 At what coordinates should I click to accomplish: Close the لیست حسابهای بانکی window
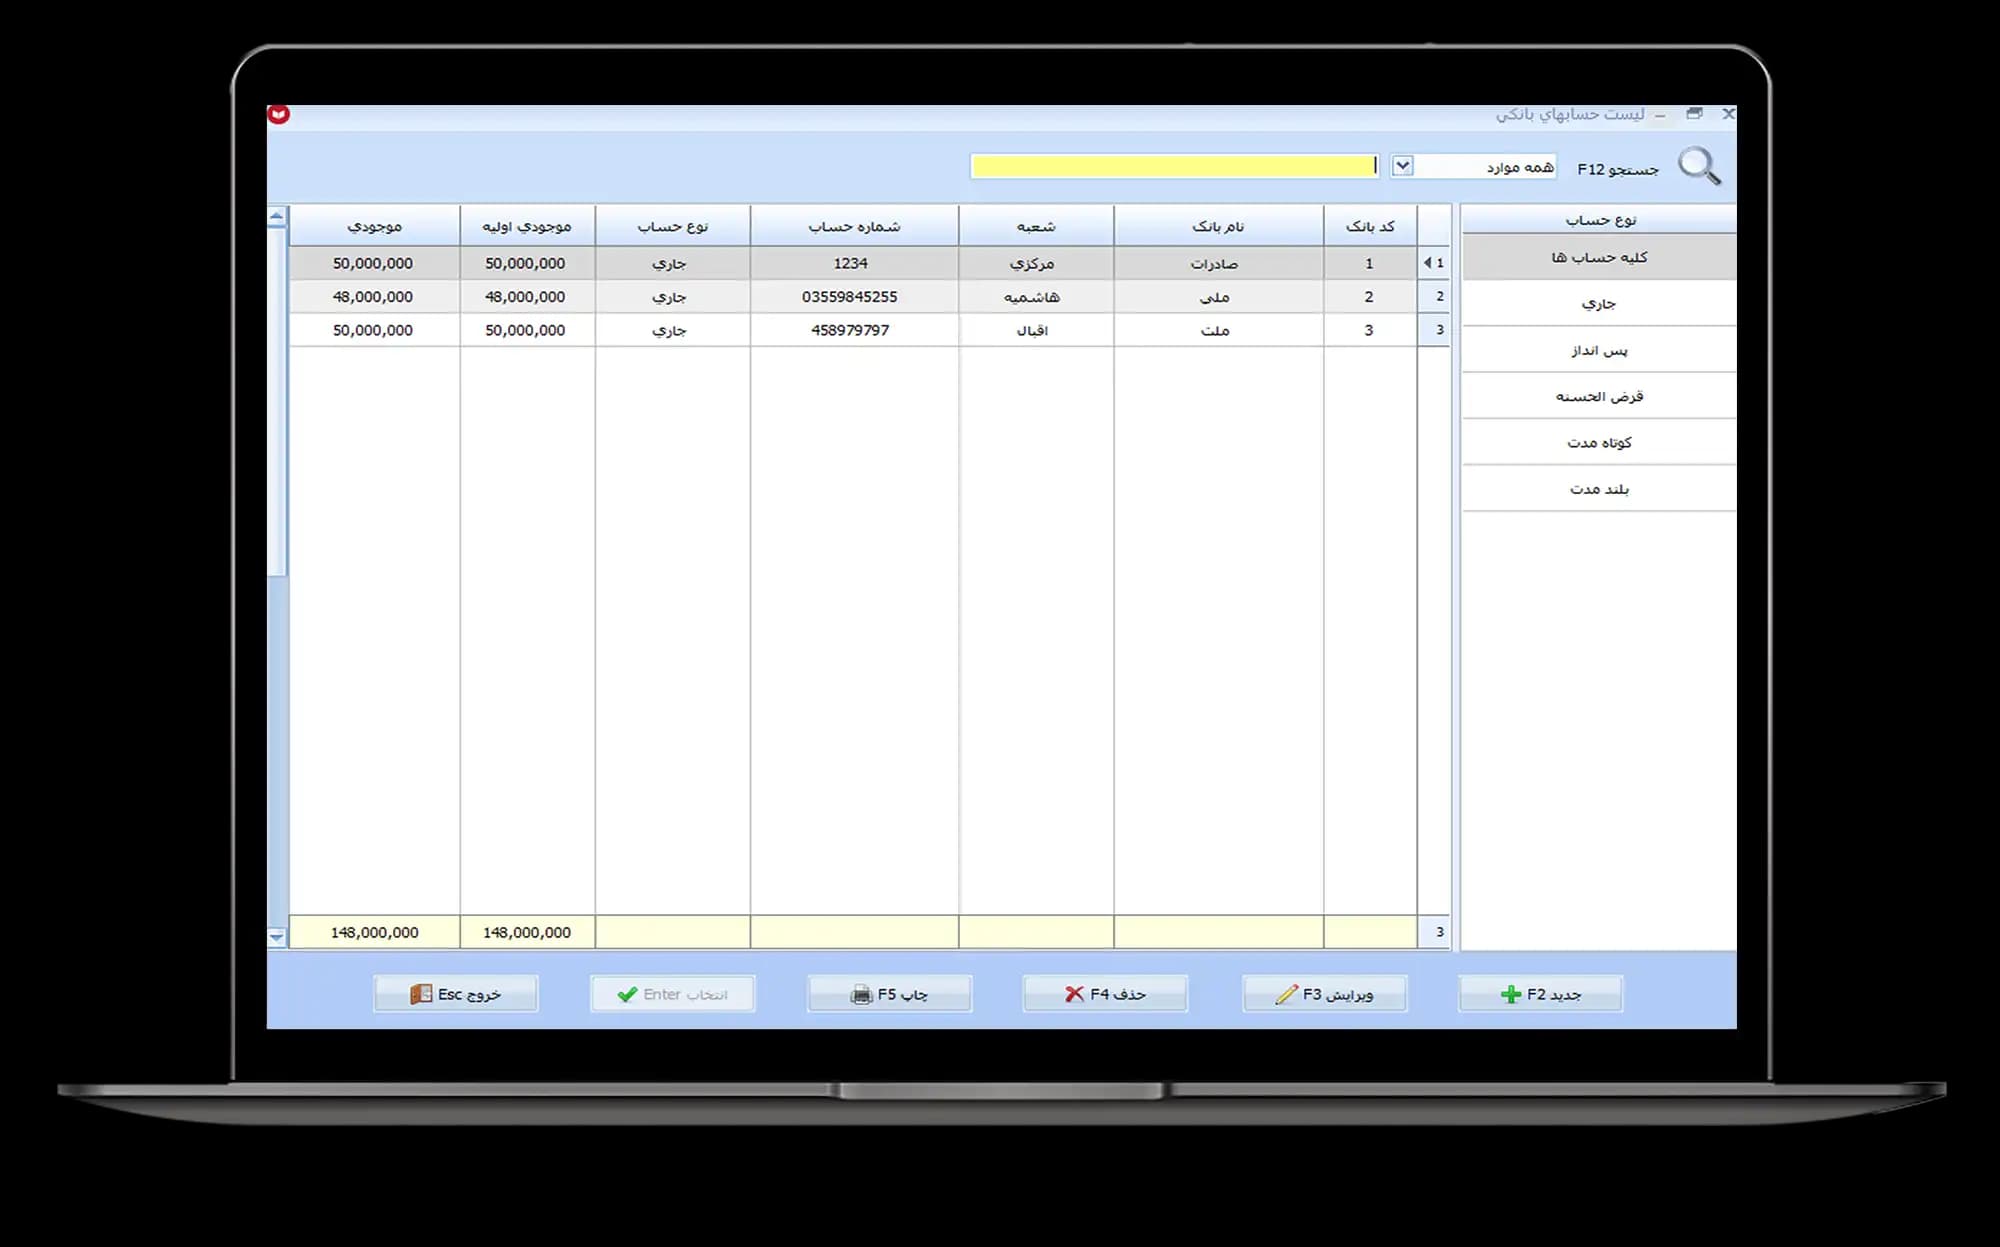[1728, 114]
